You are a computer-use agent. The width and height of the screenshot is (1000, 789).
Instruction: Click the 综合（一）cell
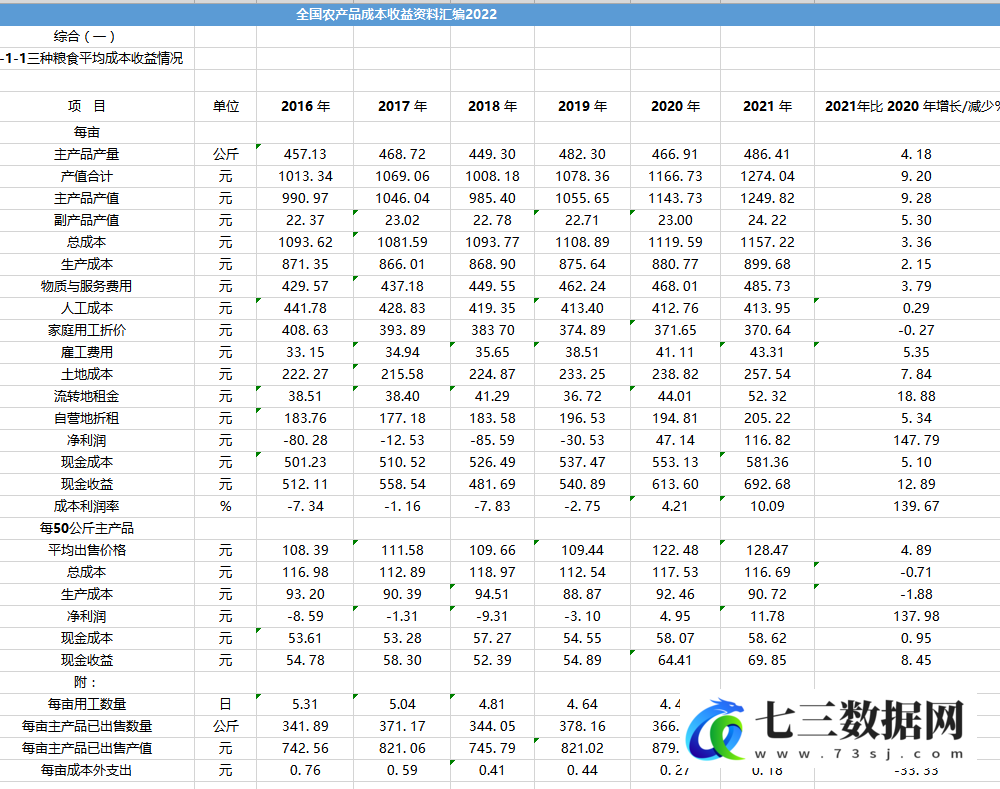(x=85, y=36)
